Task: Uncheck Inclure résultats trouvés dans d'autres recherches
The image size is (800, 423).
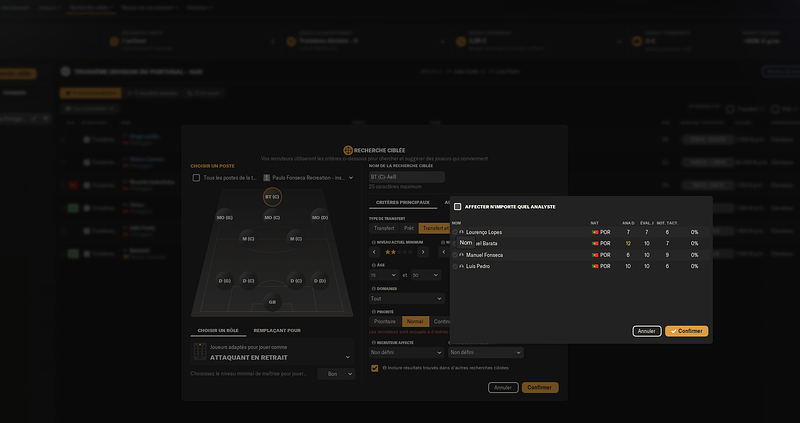Action: tap(375, 368)
